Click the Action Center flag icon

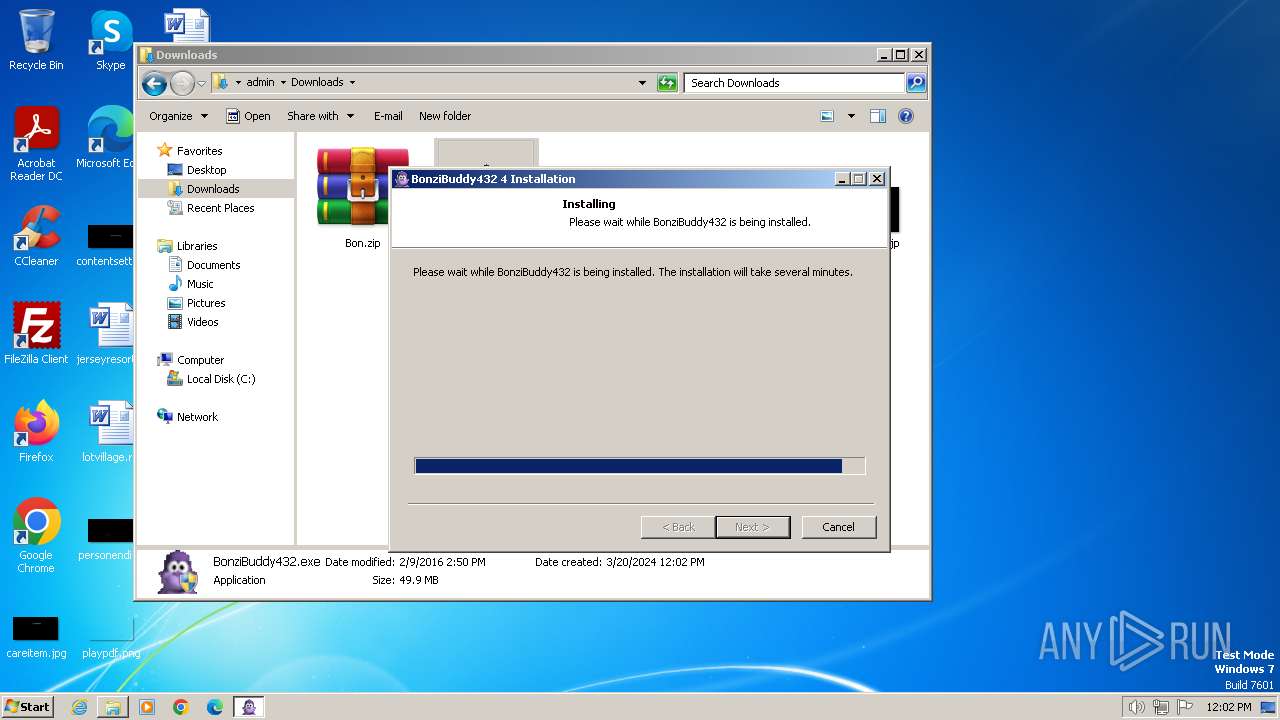tap(1185, 707)
